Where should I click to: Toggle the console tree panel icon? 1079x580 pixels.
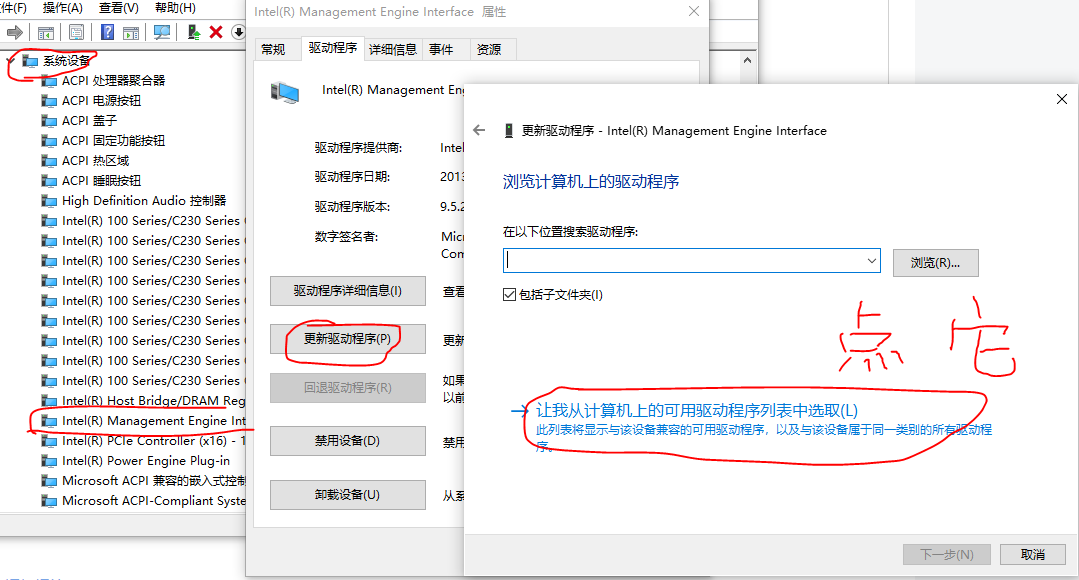click(x=45, y=31)
